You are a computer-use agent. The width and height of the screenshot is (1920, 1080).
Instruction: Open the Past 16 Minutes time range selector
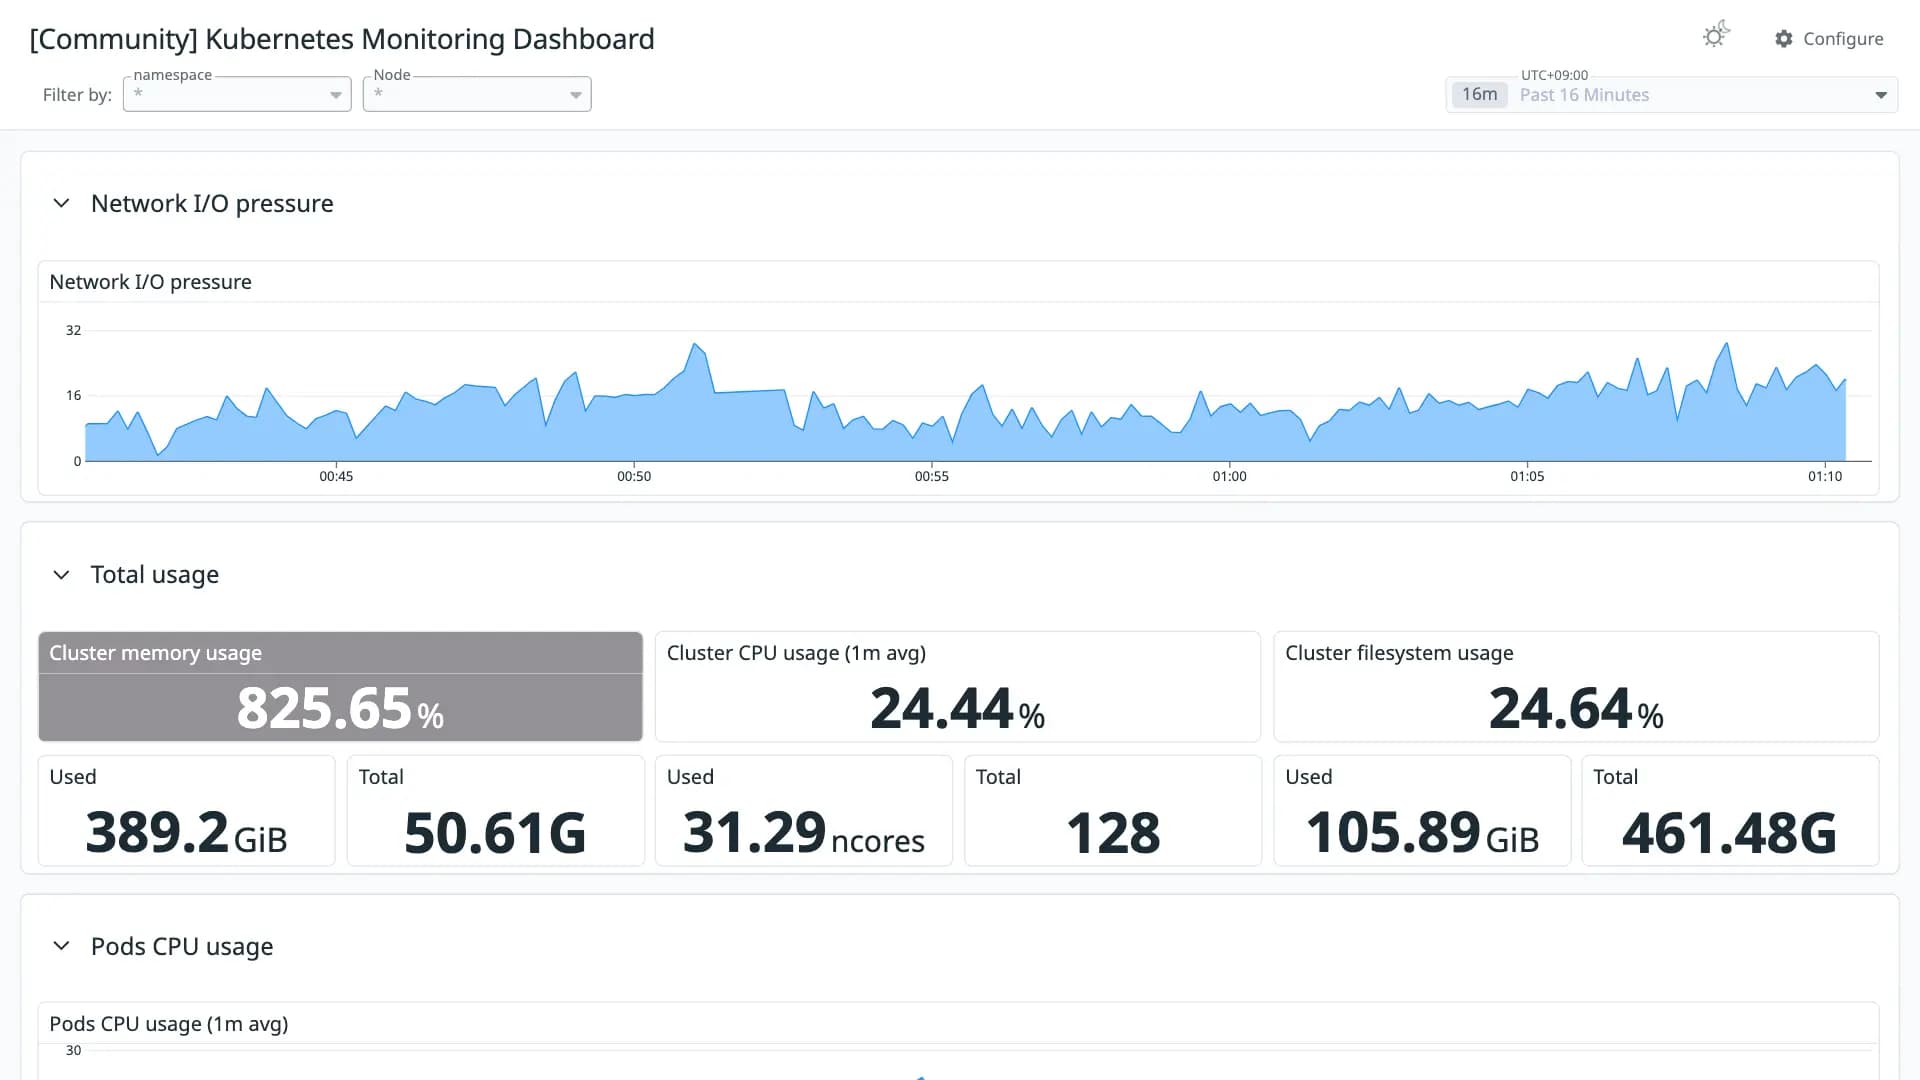(x=1671, y=95)
